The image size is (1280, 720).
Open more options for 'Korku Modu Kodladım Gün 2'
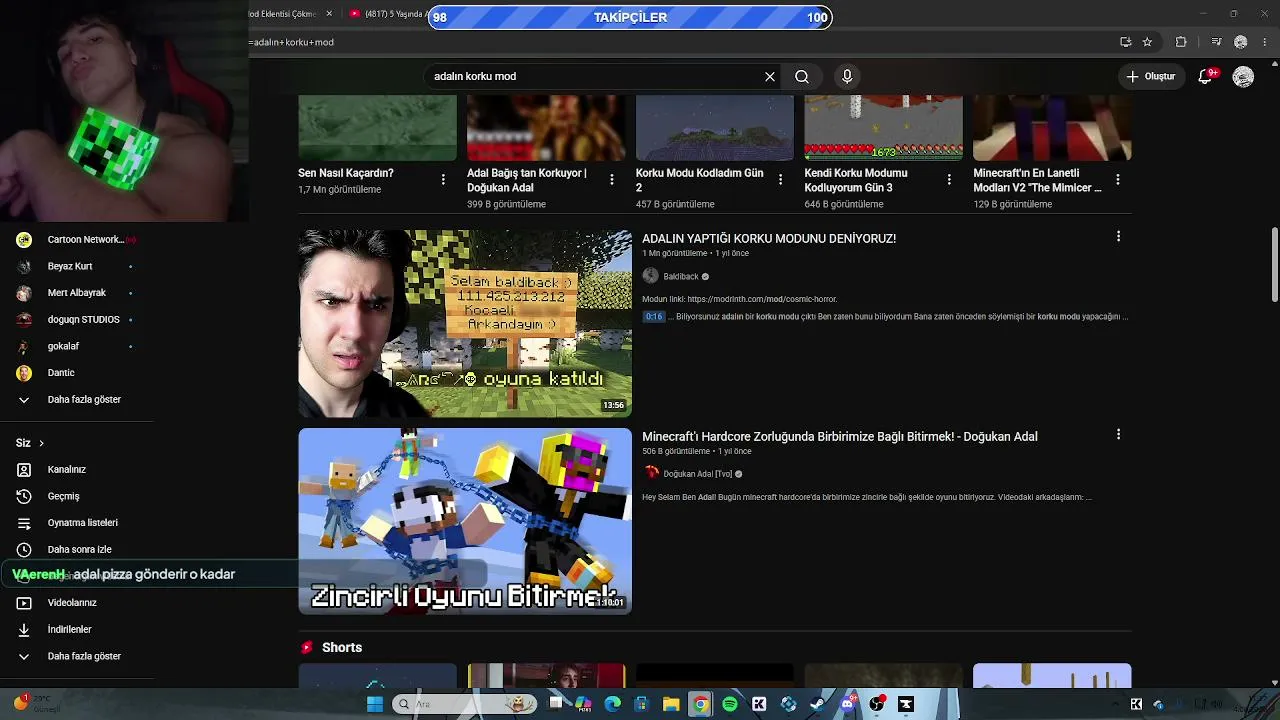(781, 179)
